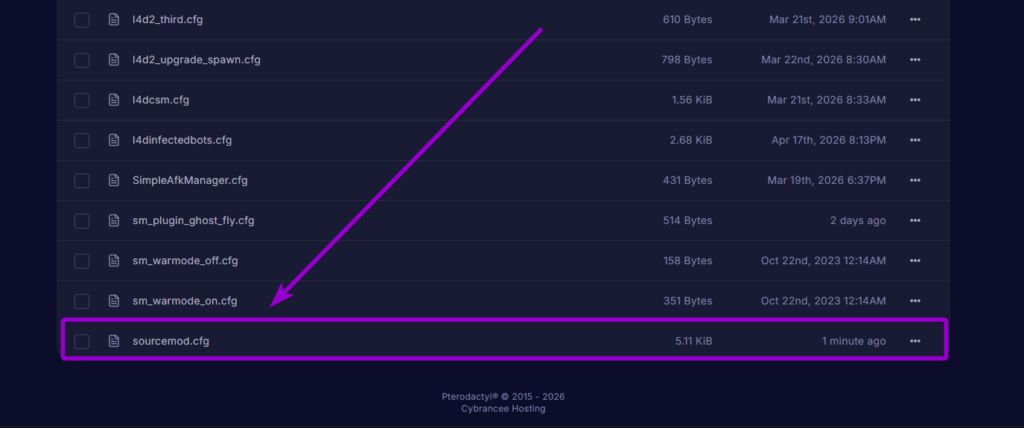
Task: Open l4dinfectedbots.cfg for editing
Action: [182, 140]
